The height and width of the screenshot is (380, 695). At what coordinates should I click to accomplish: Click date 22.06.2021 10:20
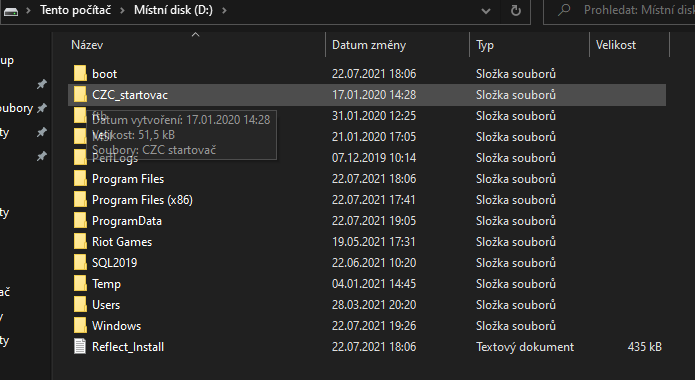(374, 263)
